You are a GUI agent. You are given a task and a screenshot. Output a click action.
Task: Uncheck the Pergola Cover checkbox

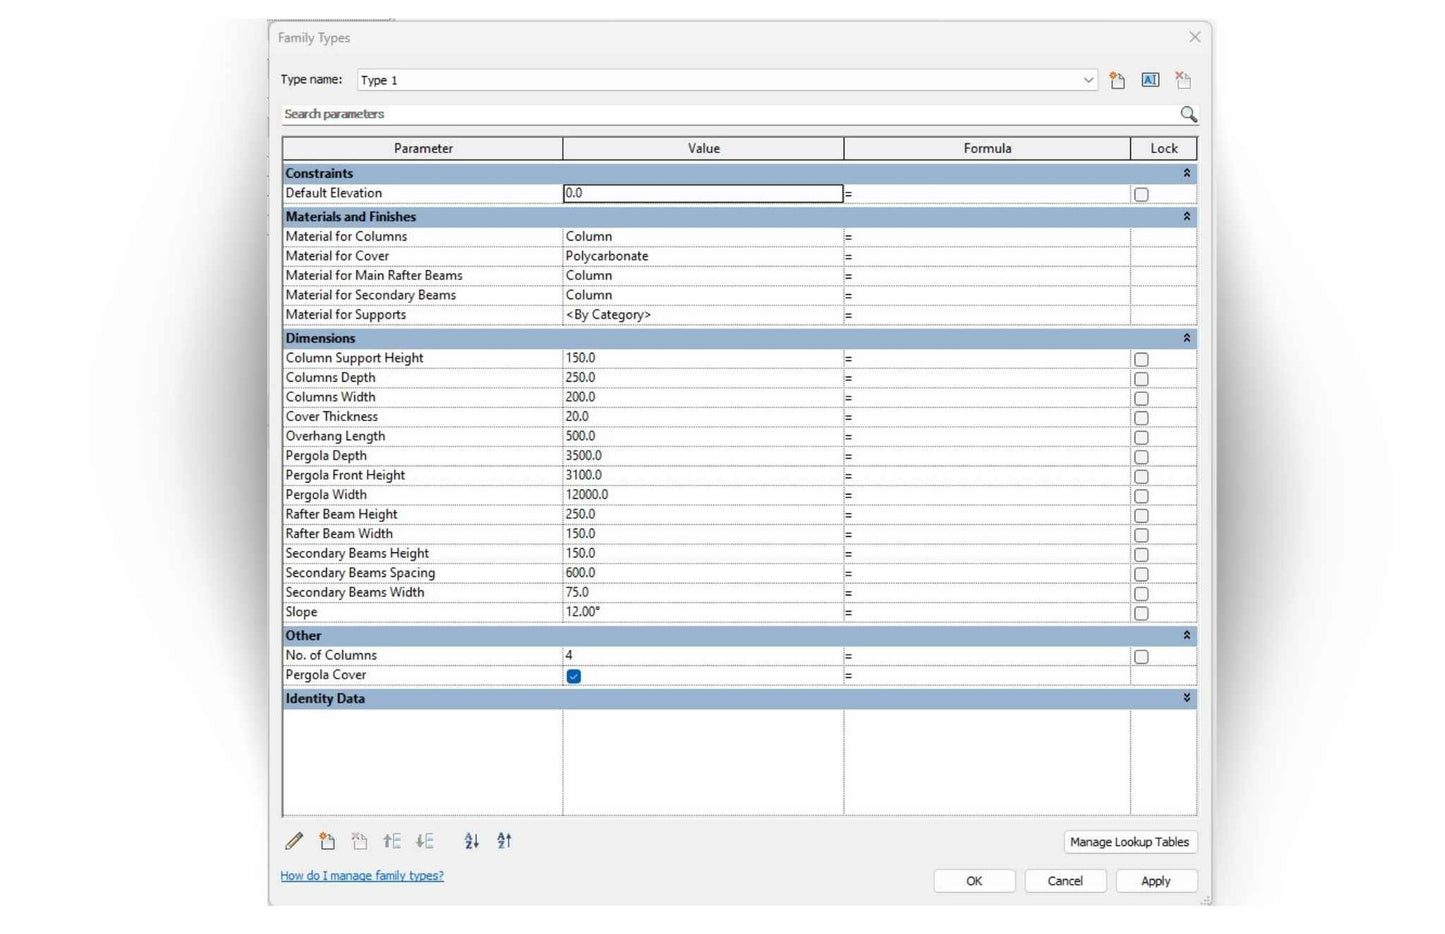[x=573, y=676]
